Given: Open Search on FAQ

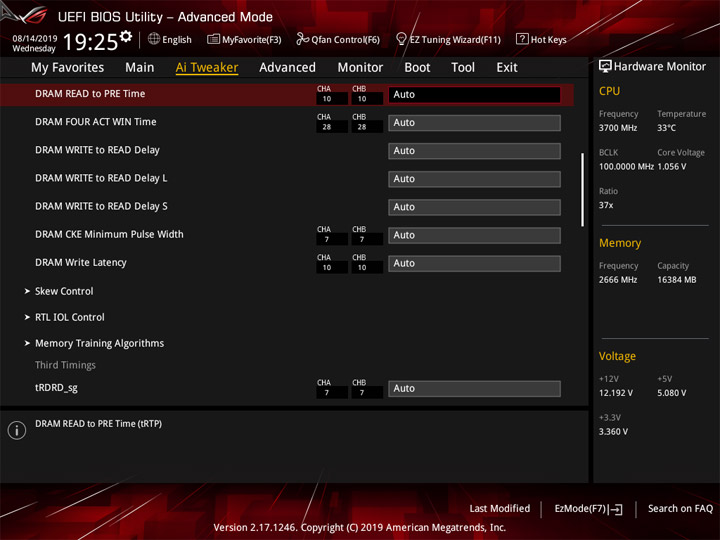Looking at the screenshot, I should click(x=681, y=509).
